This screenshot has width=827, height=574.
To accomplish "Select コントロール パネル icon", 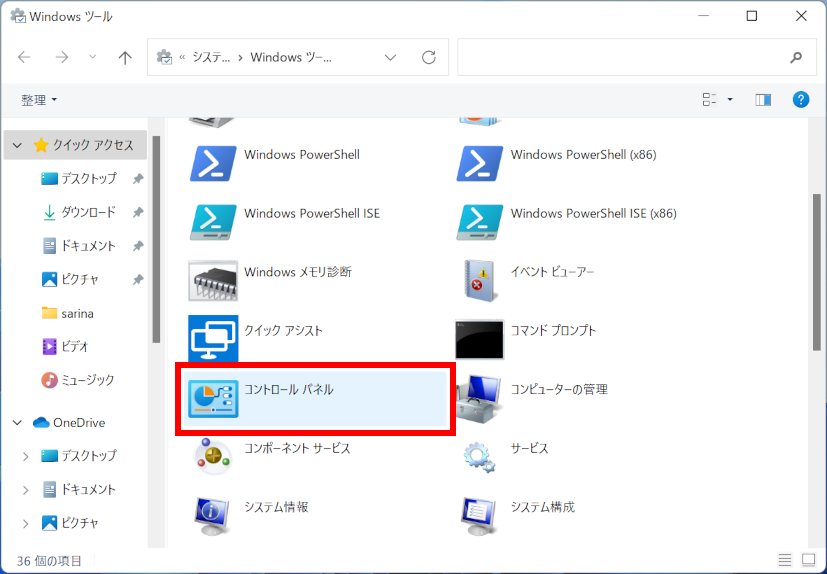I will pyautogui.click(x=213, y=398).
